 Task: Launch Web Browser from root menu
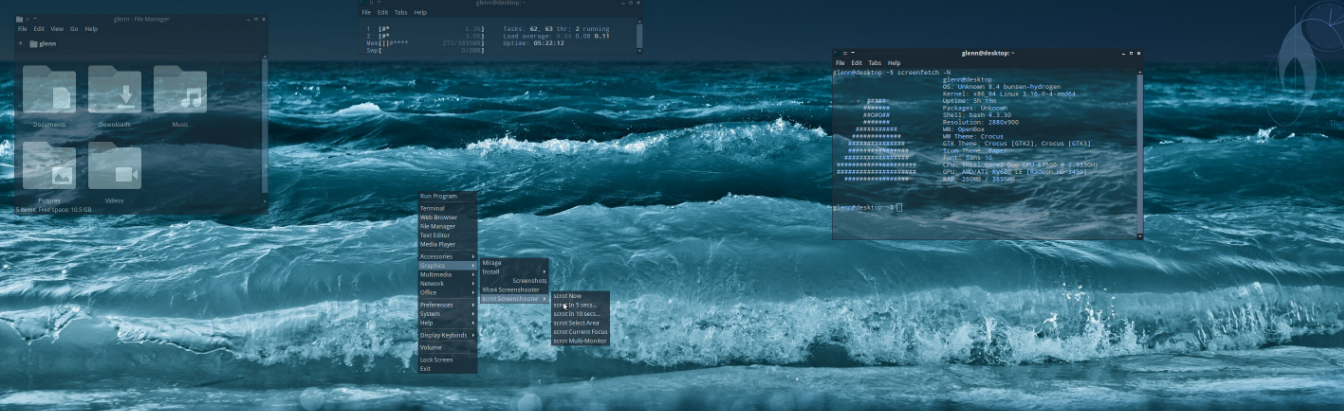[447, 217]
